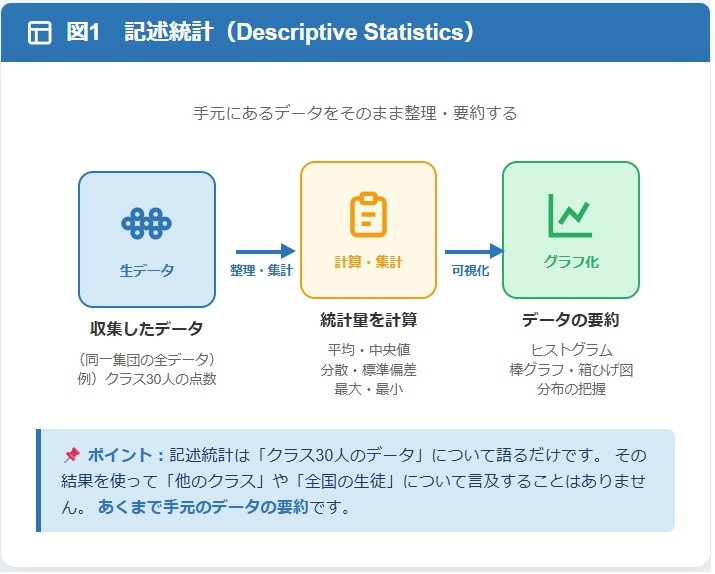715x574 pixels.
Task: Click the subtitle 手元にあるデータをそのまま整理・要約する
Action: click(355, 113)
